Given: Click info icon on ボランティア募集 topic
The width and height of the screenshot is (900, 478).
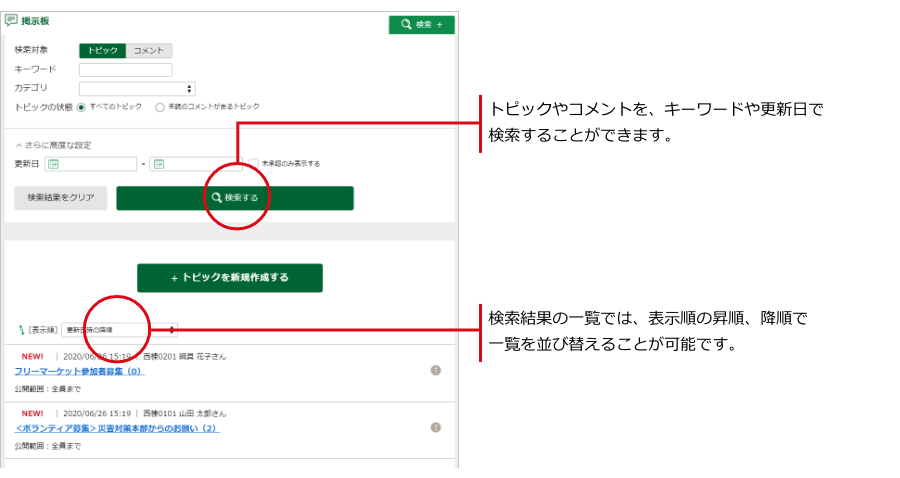Looking at the screenshot, I should tap(436, 427).
